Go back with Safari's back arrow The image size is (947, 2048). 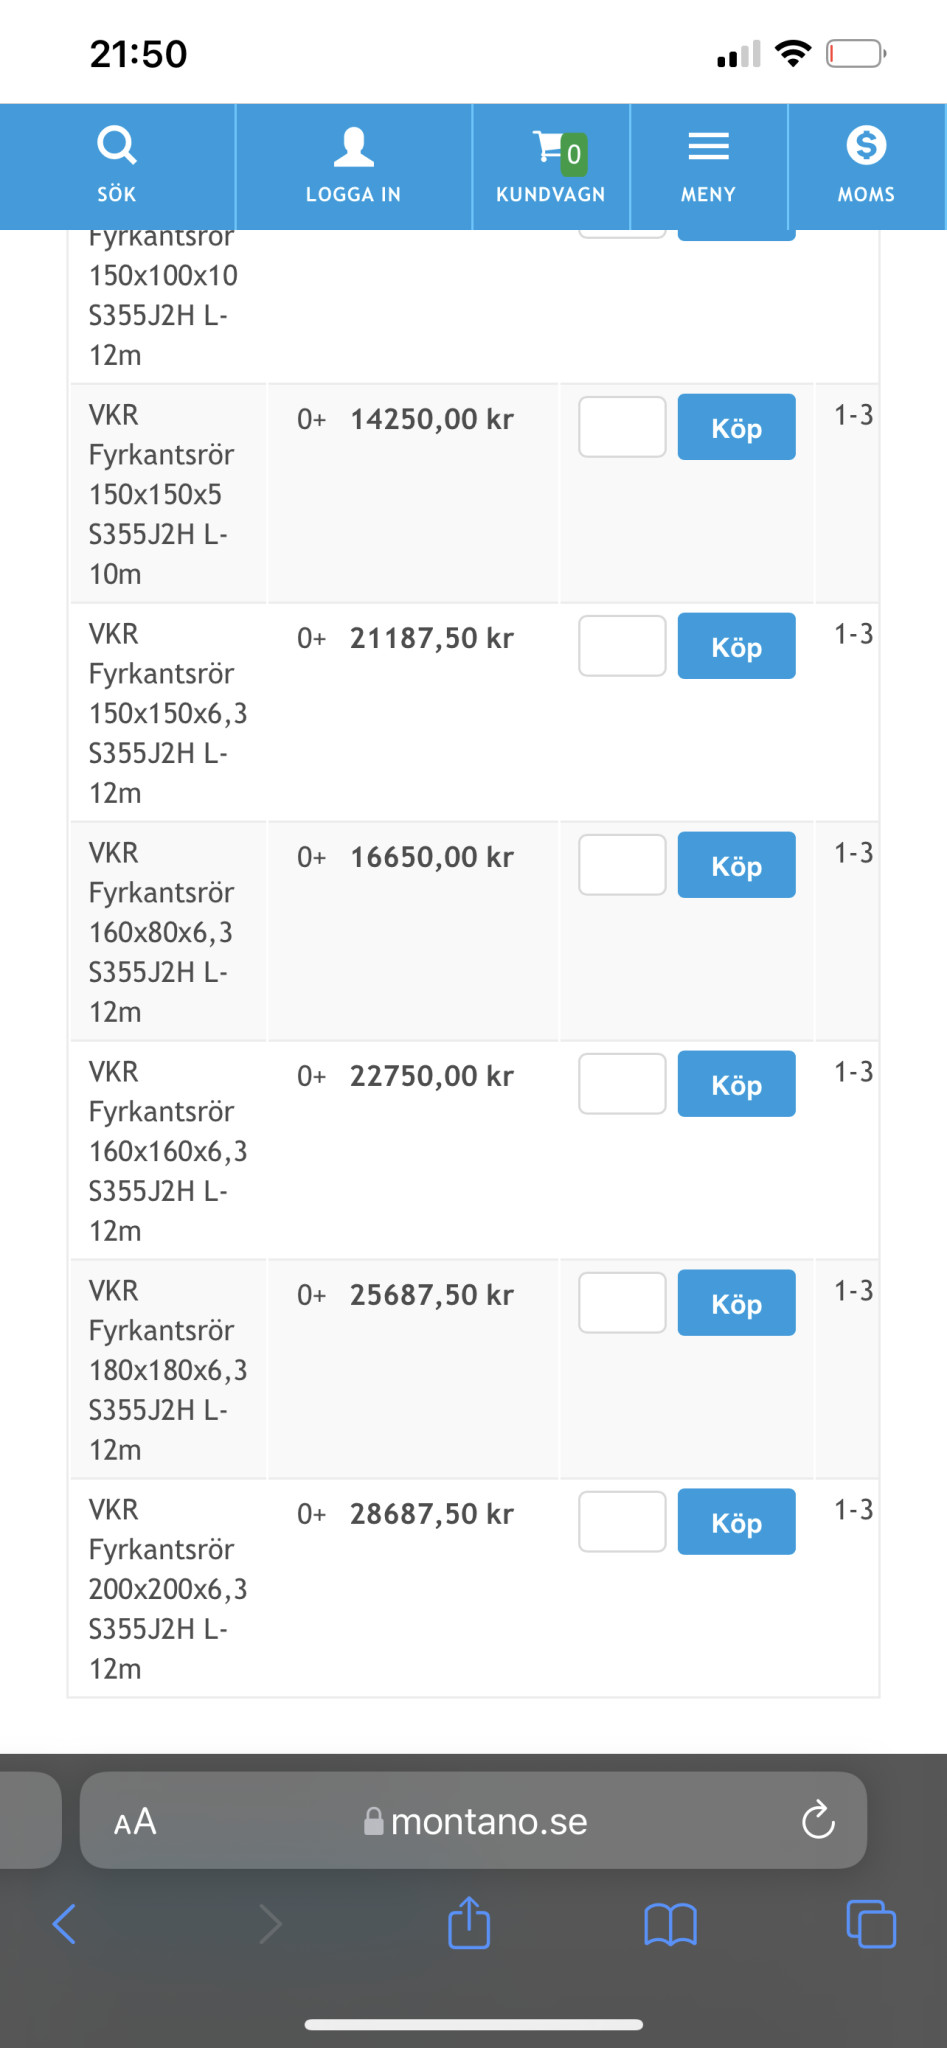[x=64, y=1923]
